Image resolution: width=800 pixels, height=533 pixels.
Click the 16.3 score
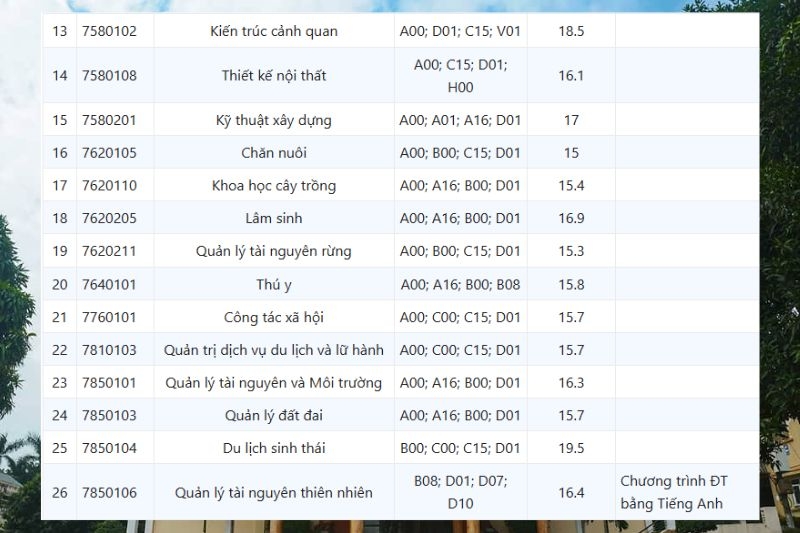pyautogui.click(x=571, y=383)
